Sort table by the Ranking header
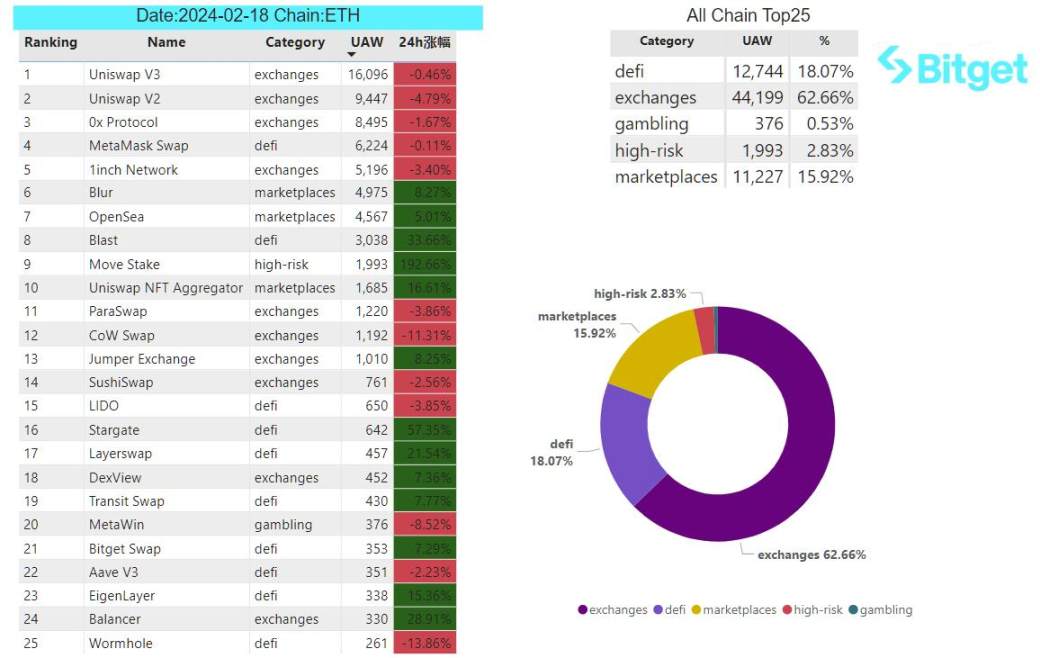Image resolution: width=1040 pixels, height=658 pixels. [x=50, y=42]
